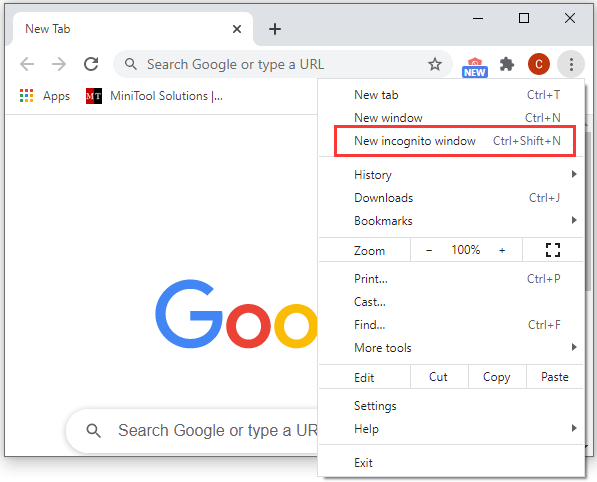Minimize the Chrome window

point(478,18)
